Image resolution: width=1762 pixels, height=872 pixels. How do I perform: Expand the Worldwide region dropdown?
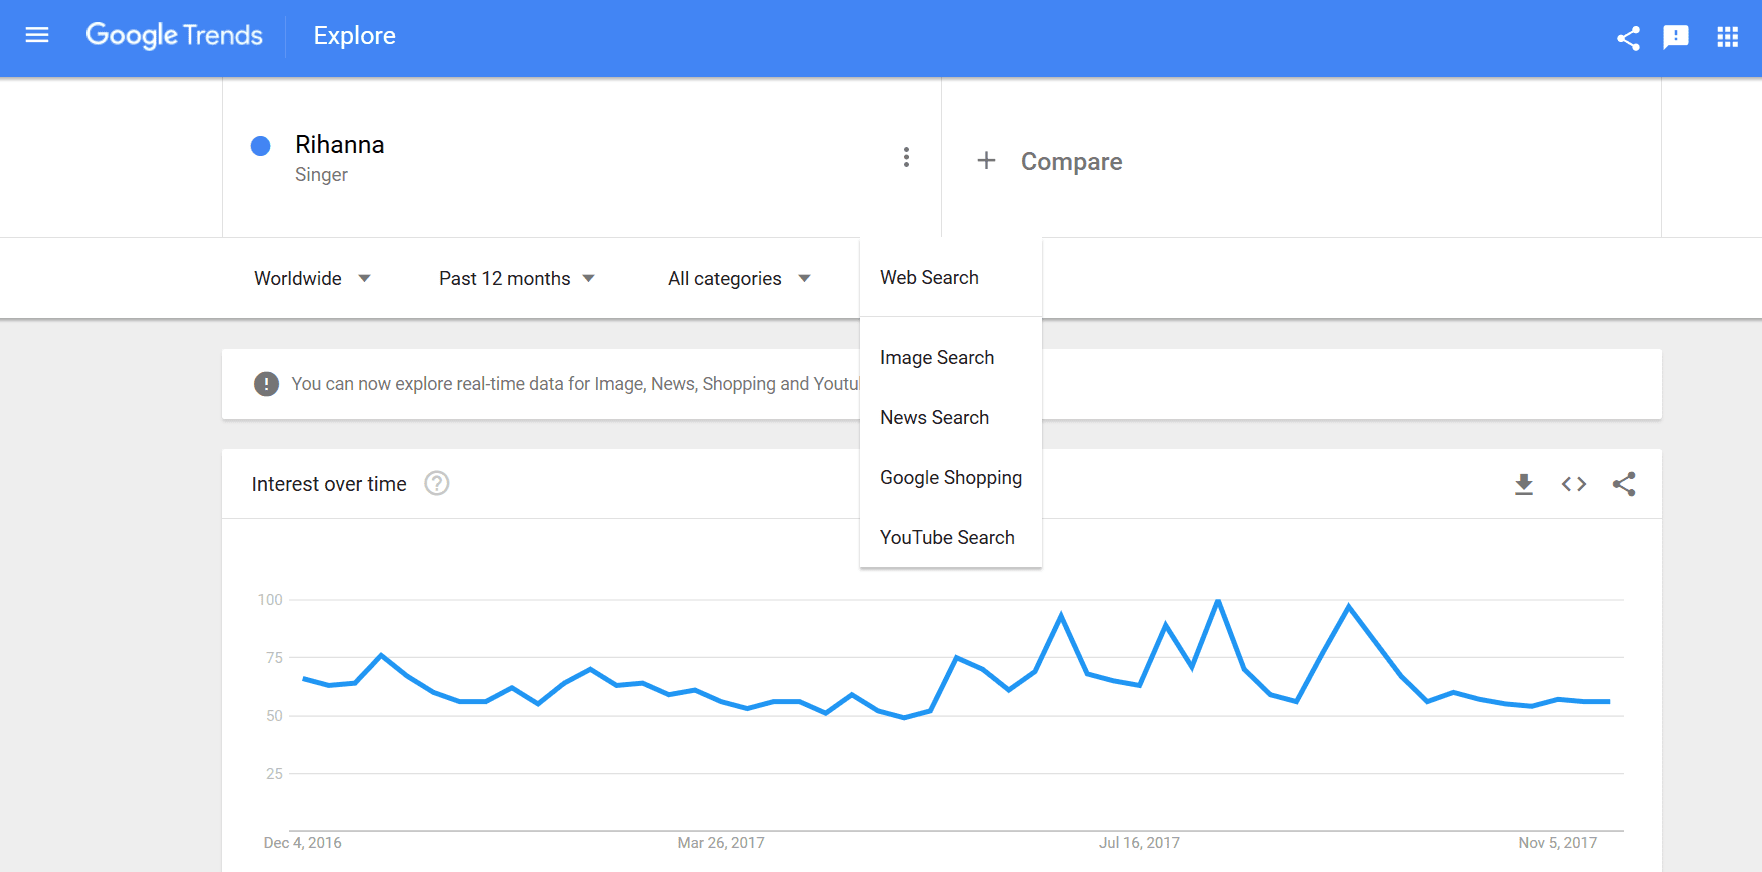tap(312, 279)
